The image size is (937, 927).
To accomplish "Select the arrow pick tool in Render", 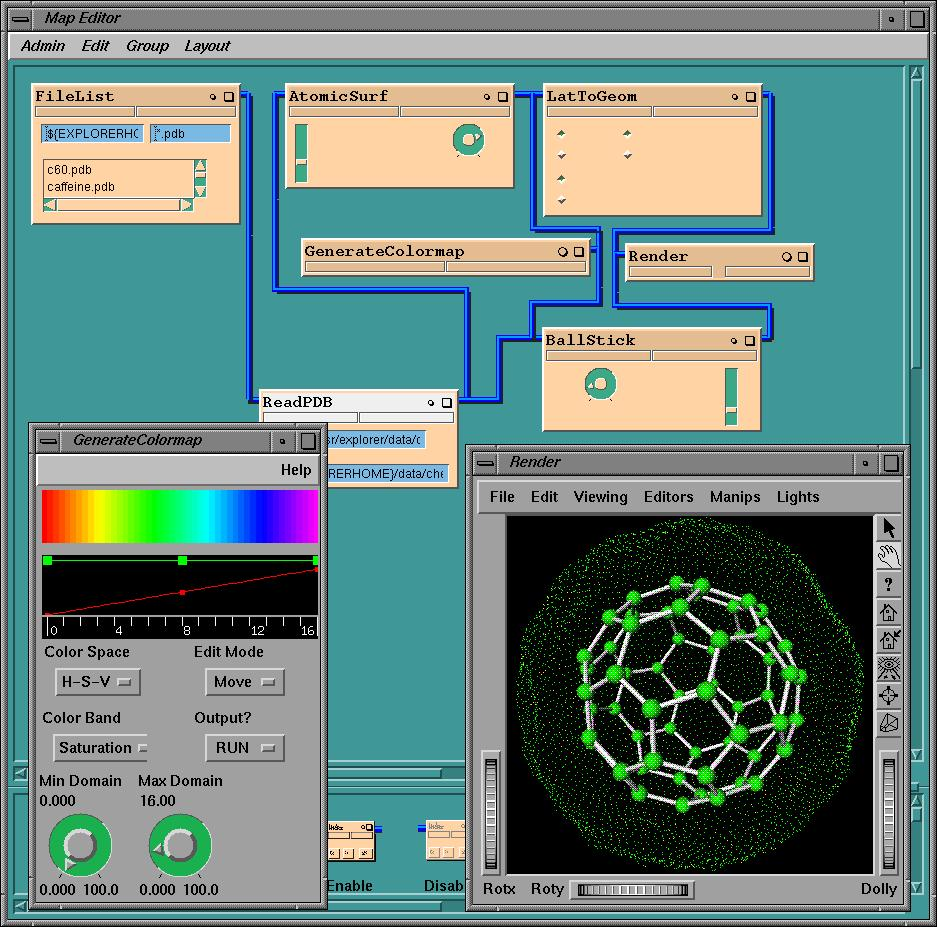I will (888, 529).
